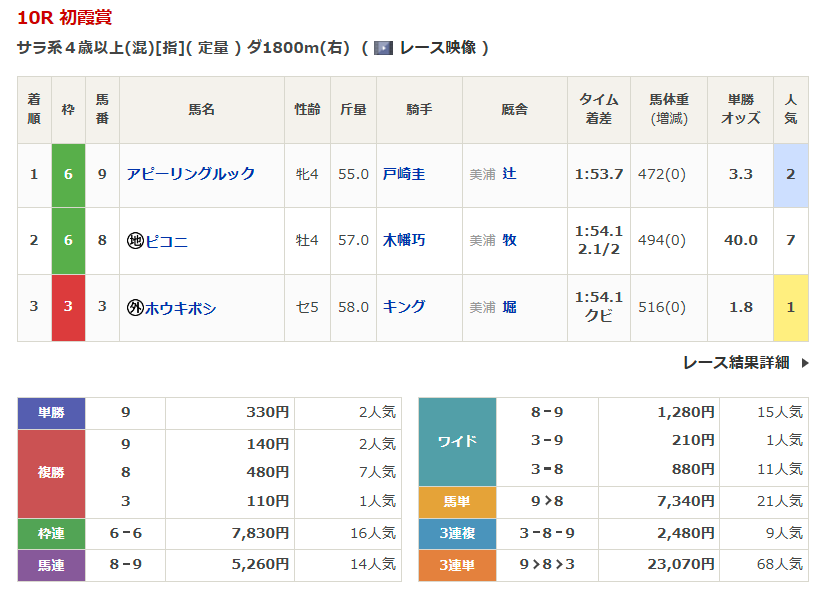827x592 pixels.
Task: Click the race video film icon
Action: coord(383,48)
